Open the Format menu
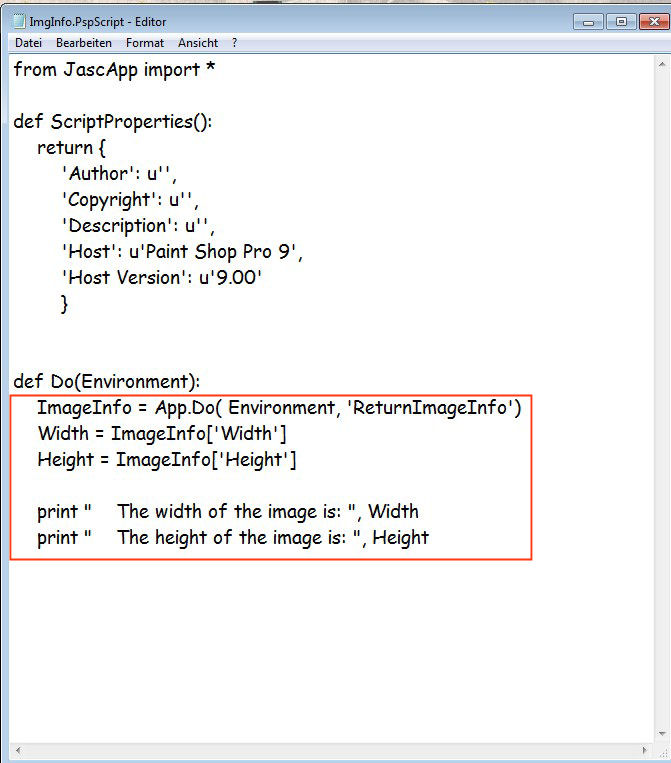The height and width of the screenshot is (763, 671). point(145,43)
